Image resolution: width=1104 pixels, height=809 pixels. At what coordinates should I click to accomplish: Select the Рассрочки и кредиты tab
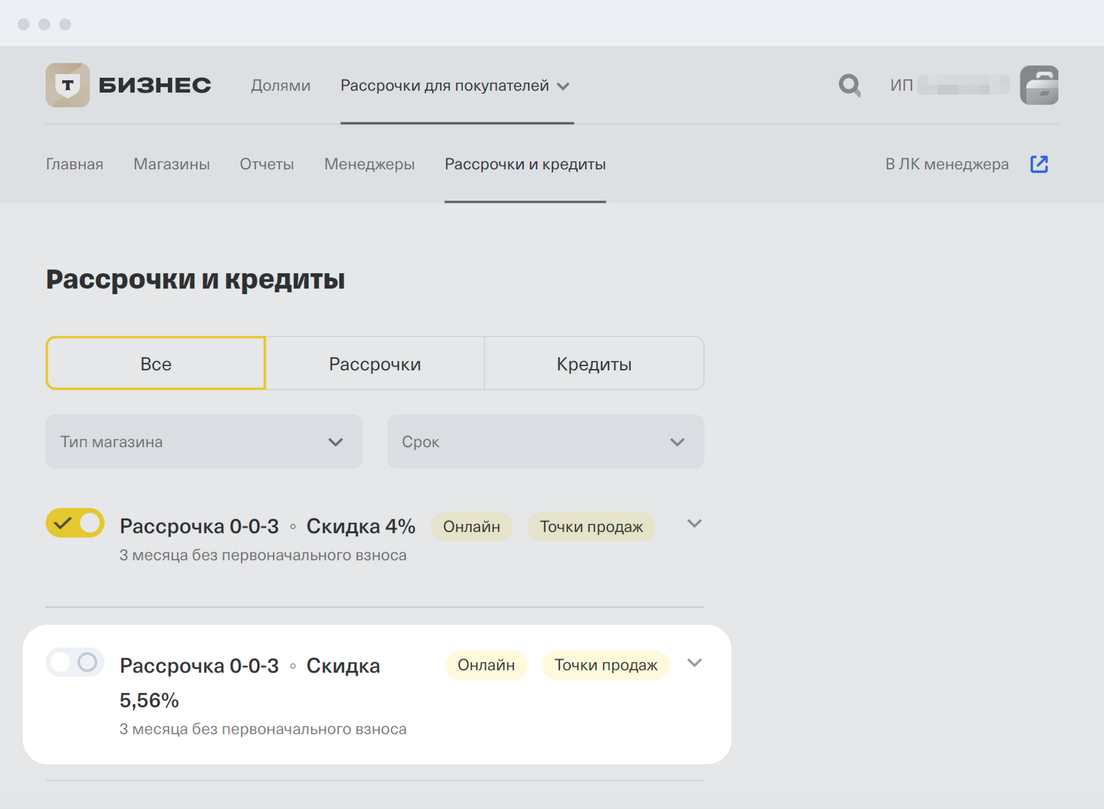pyautogui.click(x=525, y=164)
